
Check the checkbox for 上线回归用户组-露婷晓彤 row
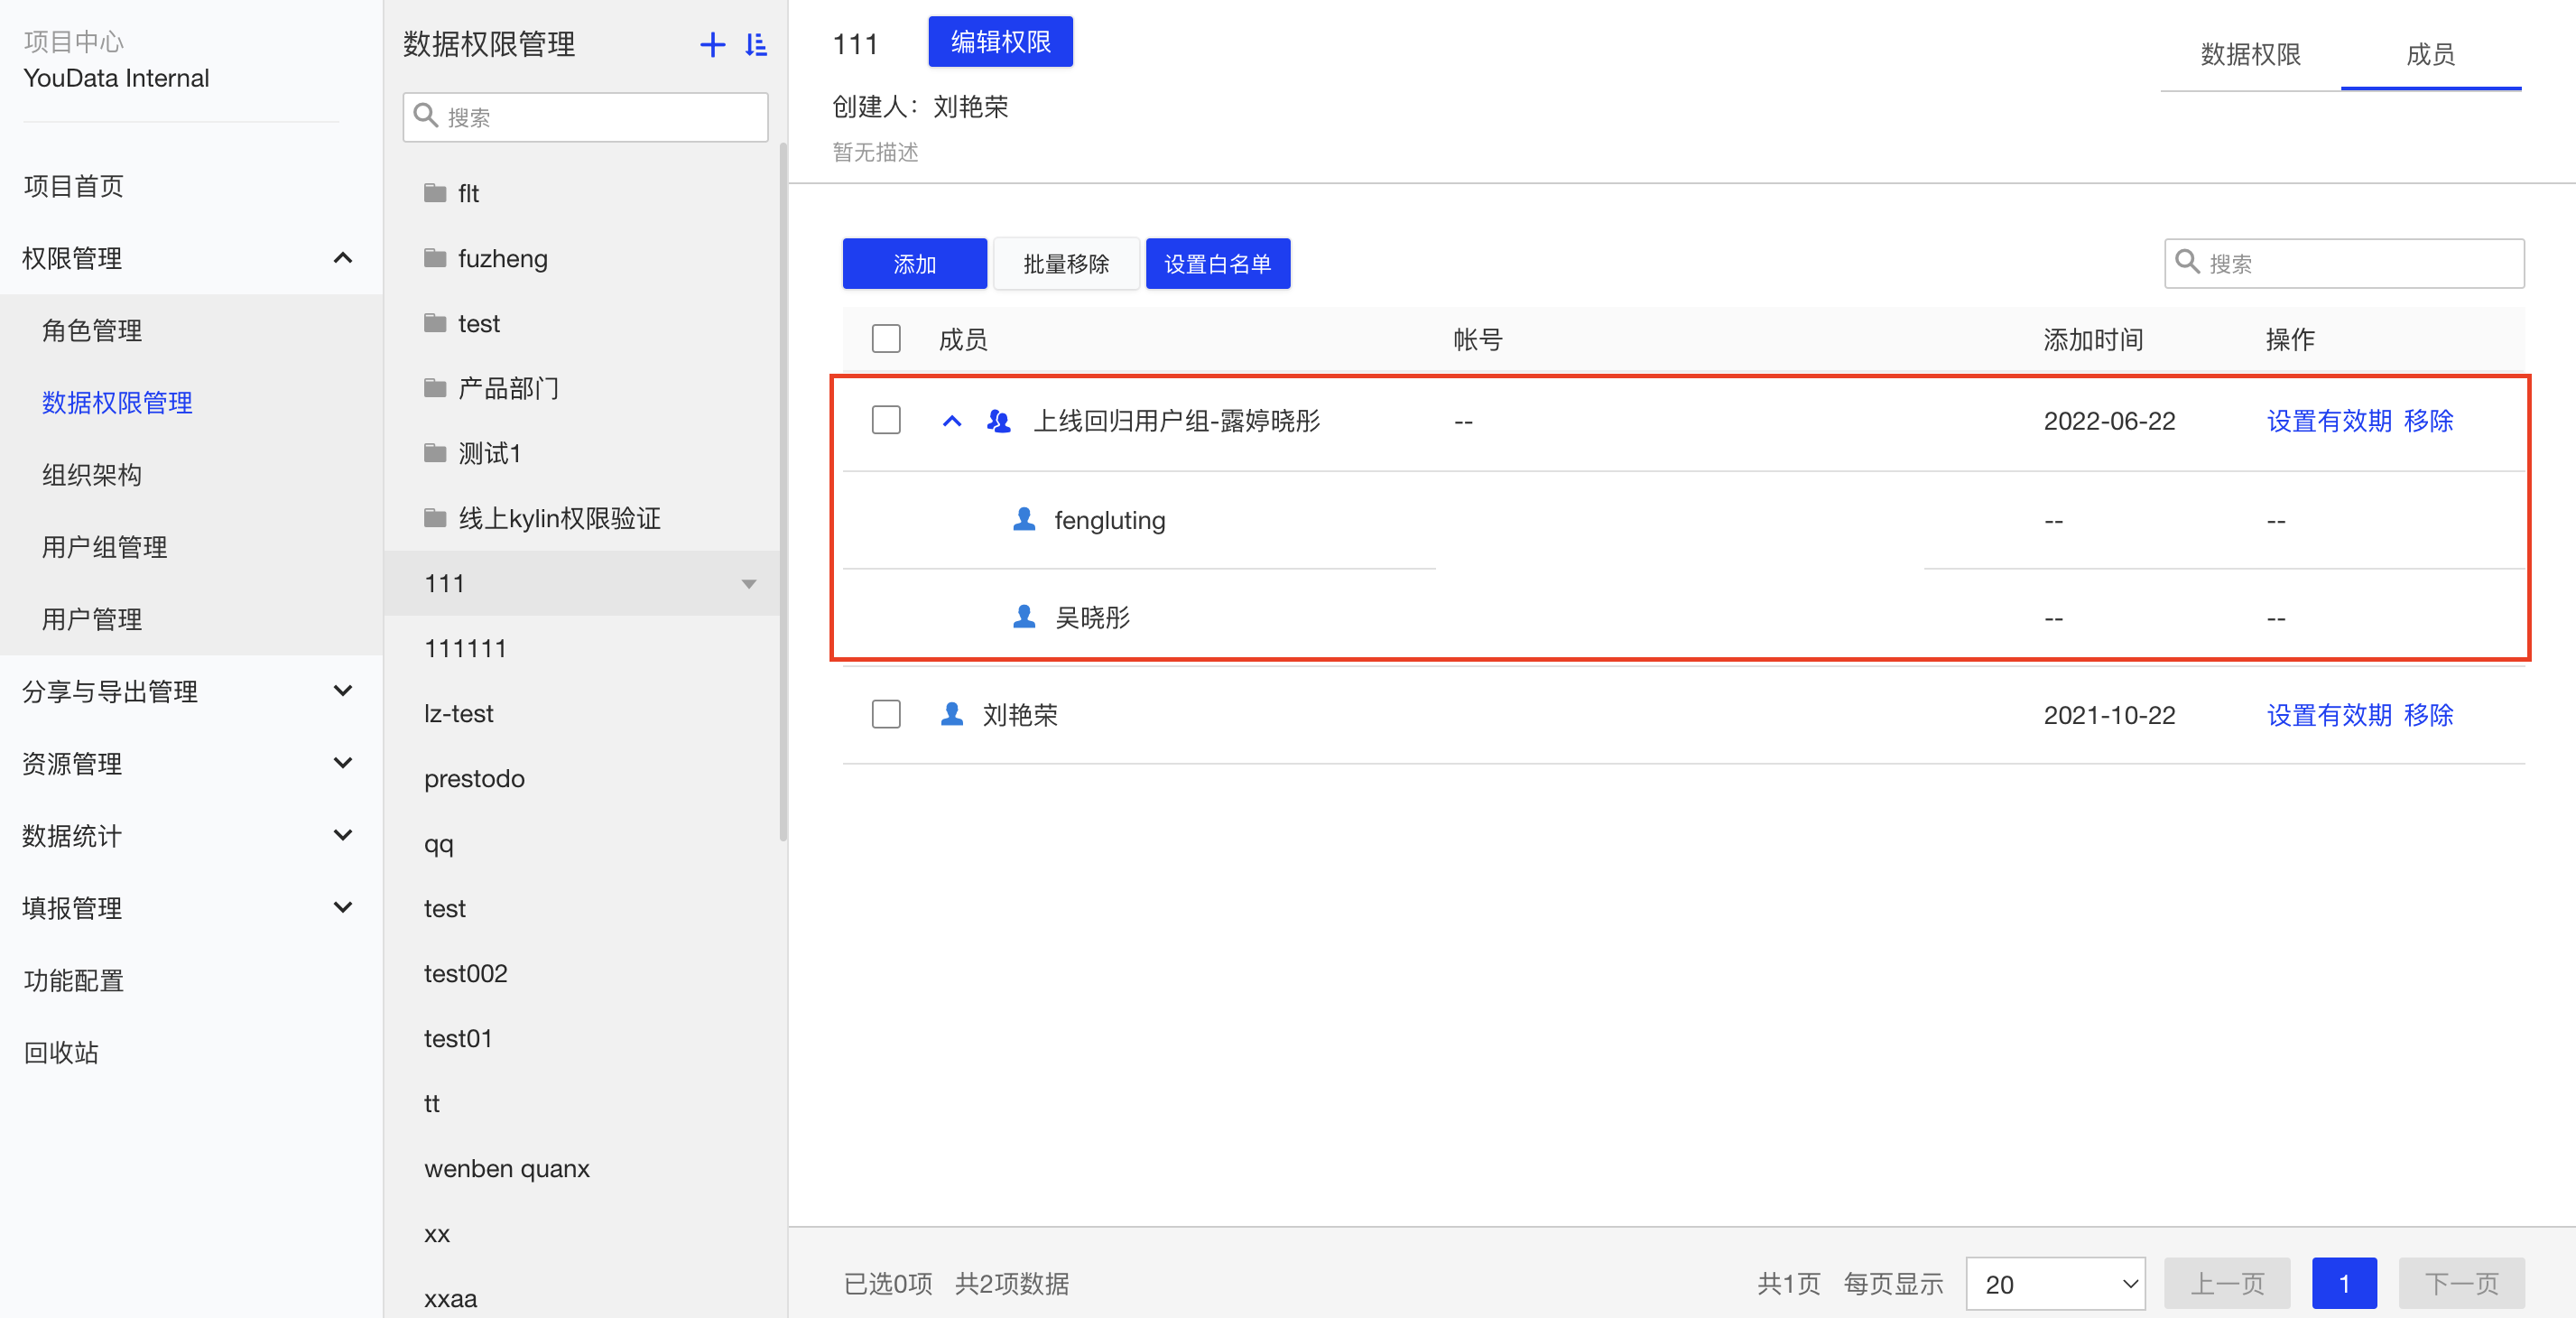point(886,420)
